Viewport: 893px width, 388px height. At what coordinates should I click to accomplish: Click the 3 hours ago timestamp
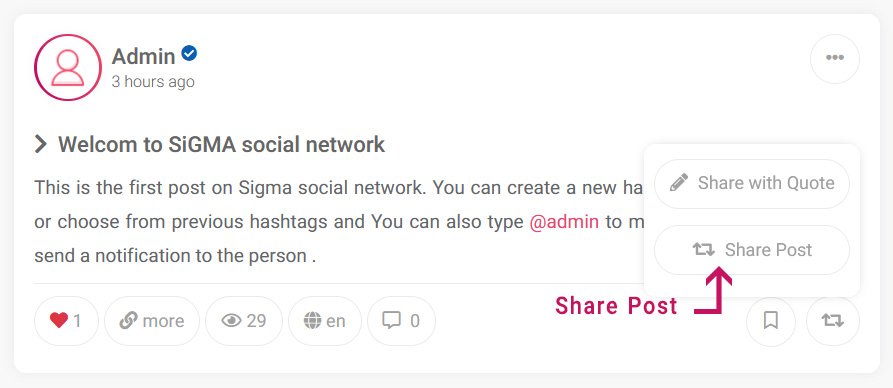tap(153, 81)
